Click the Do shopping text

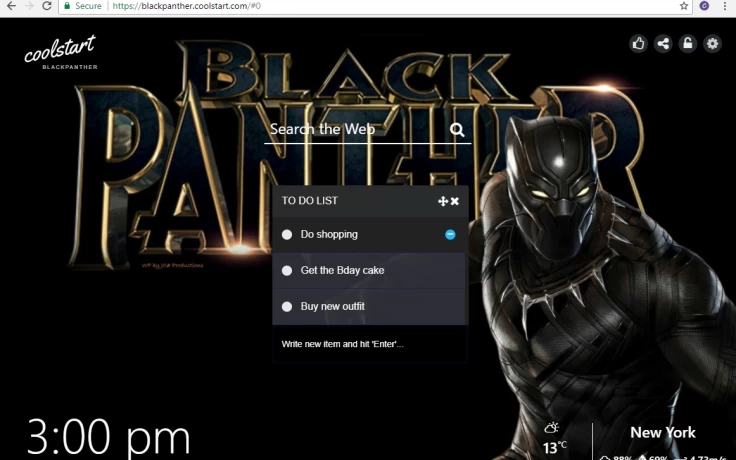pos(329,234)
